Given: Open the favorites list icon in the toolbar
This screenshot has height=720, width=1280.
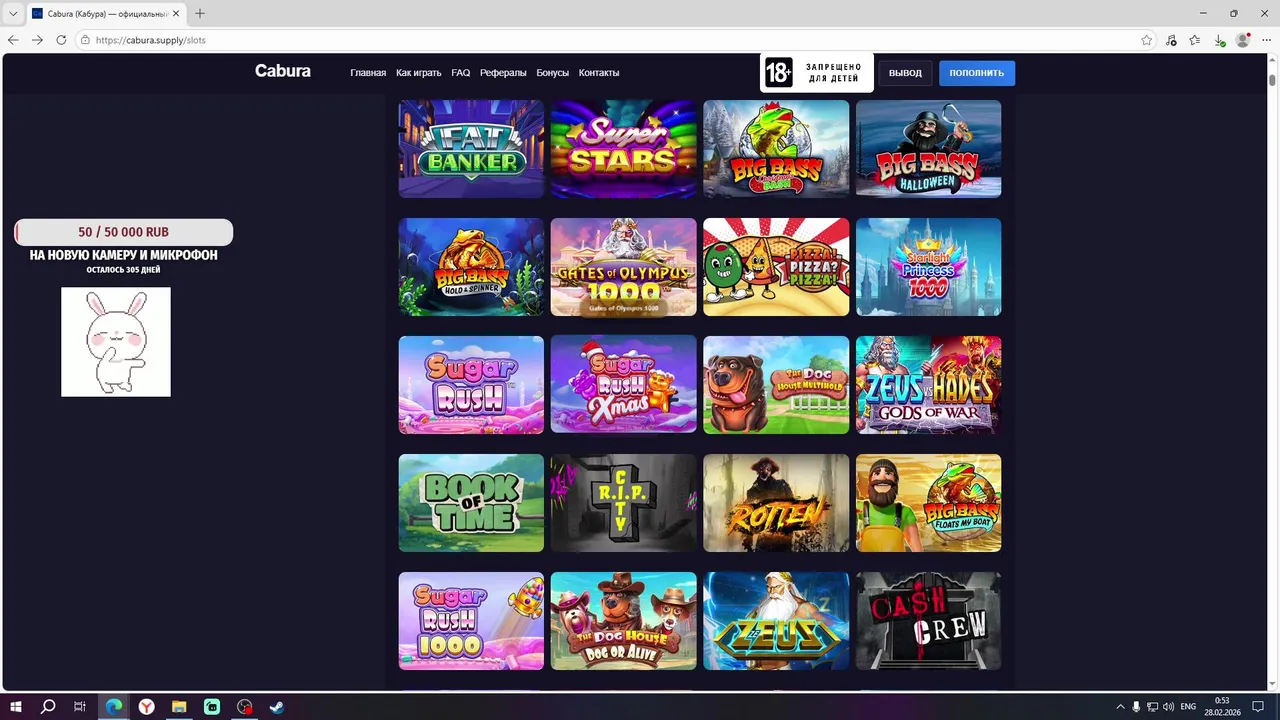Looking at the screenshot, I should click(1195, 40).
